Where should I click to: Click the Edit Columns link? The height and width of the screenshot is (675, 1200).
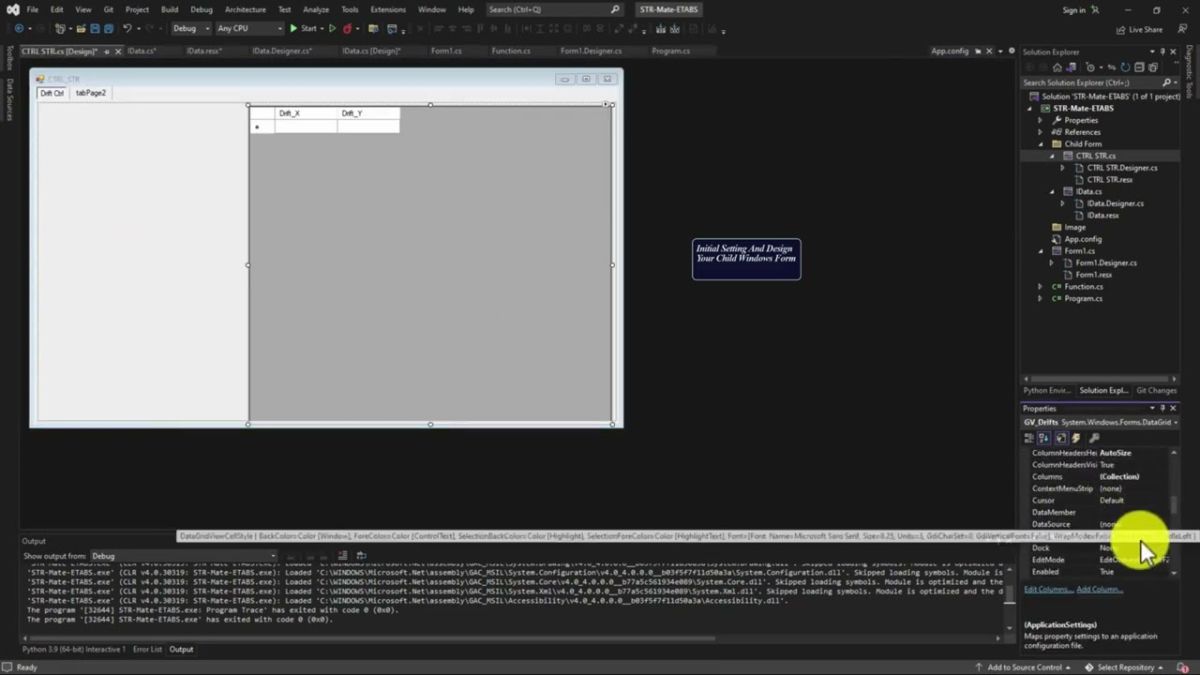point(1048,589)
